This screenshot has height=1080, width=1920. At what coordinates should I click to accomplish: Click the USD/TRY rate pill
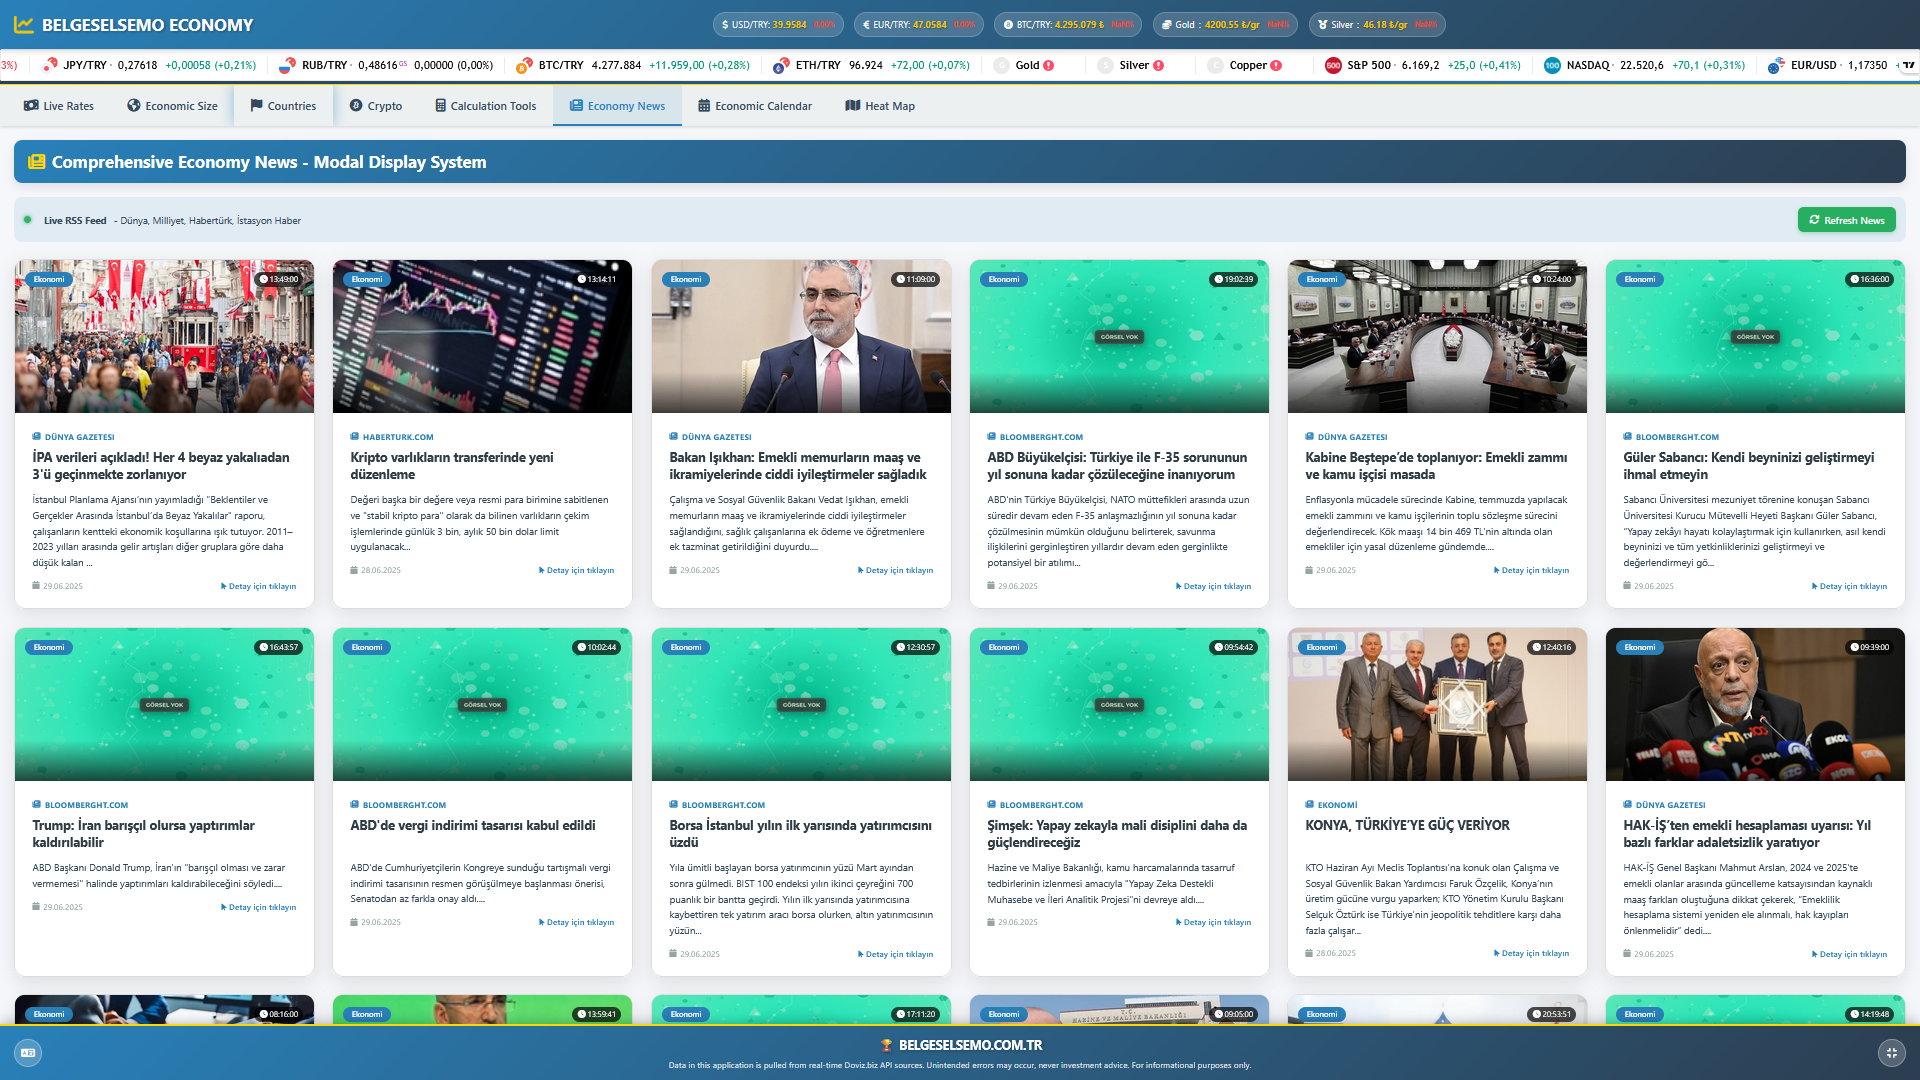777,25
